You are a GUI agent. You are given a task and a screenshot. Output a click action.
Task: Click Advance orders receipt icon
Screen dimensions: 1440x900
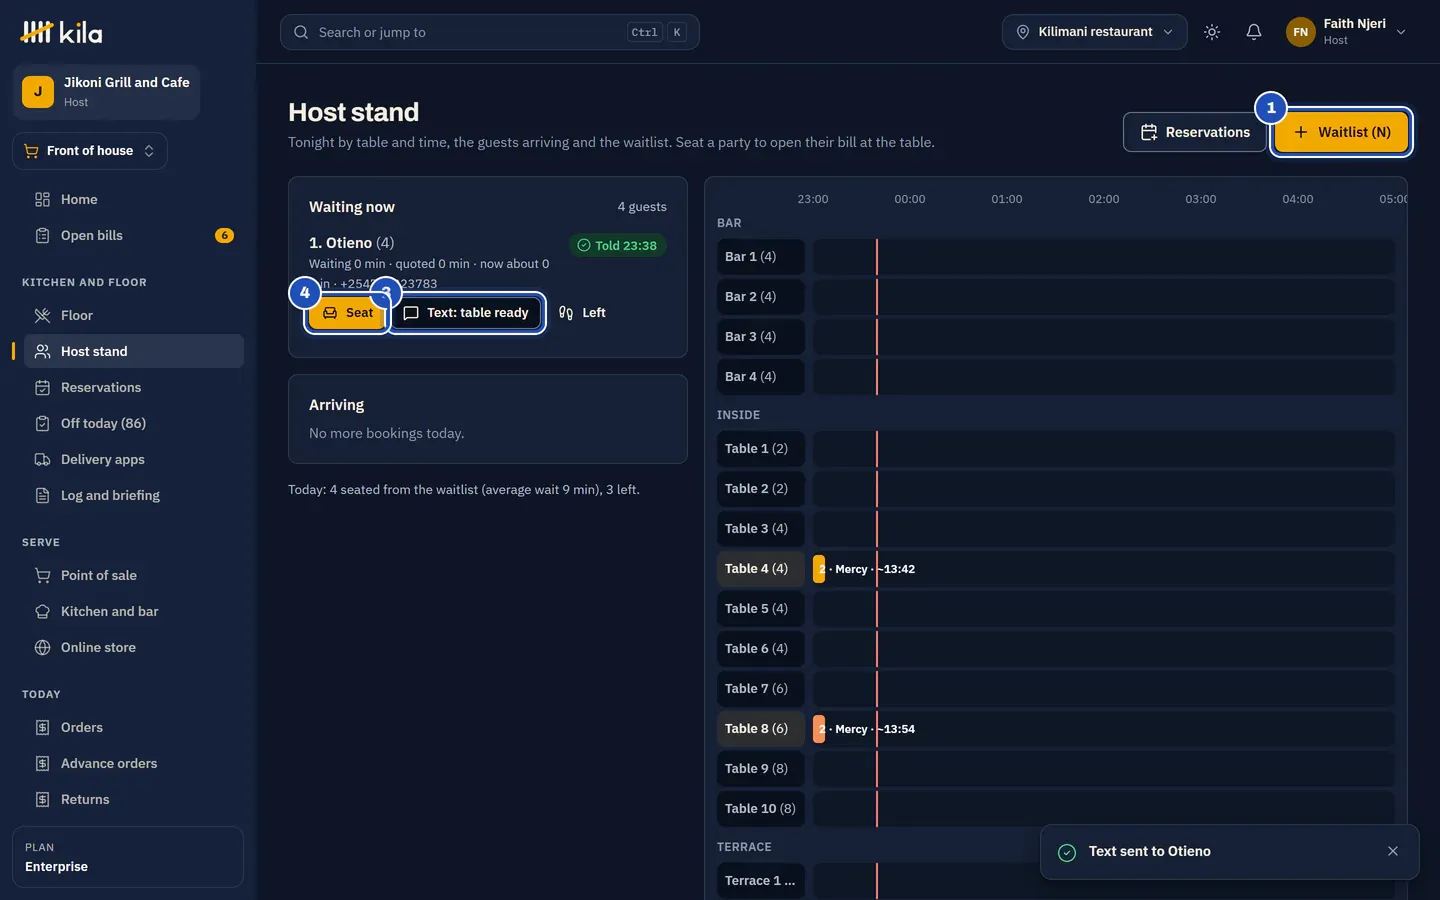tap(42, 763)
